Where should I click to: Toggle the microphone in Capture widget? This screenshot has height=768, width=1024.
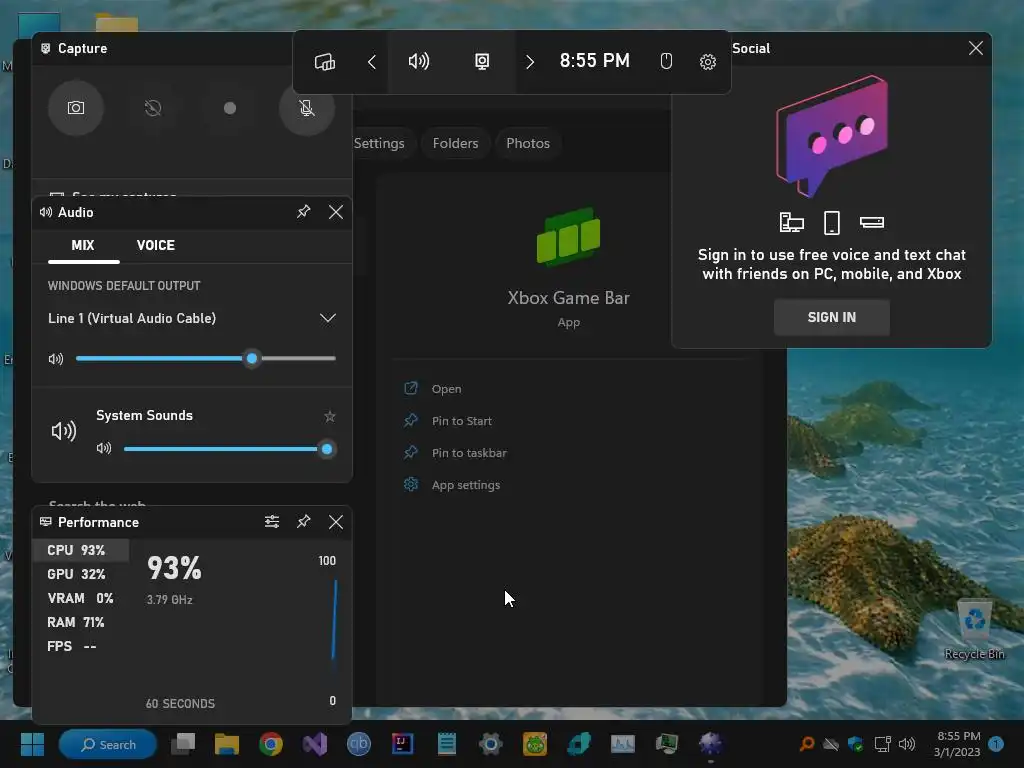[307, 108]
